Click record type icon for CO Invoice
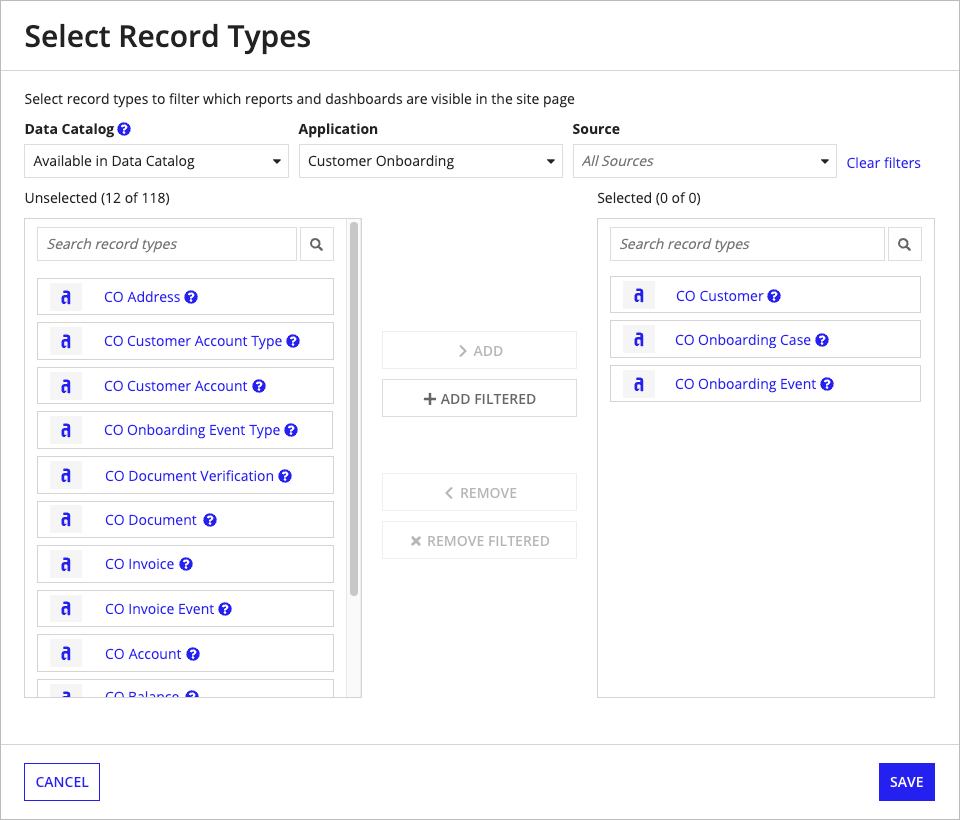The image size is (960, 820). tap(66, 564)
